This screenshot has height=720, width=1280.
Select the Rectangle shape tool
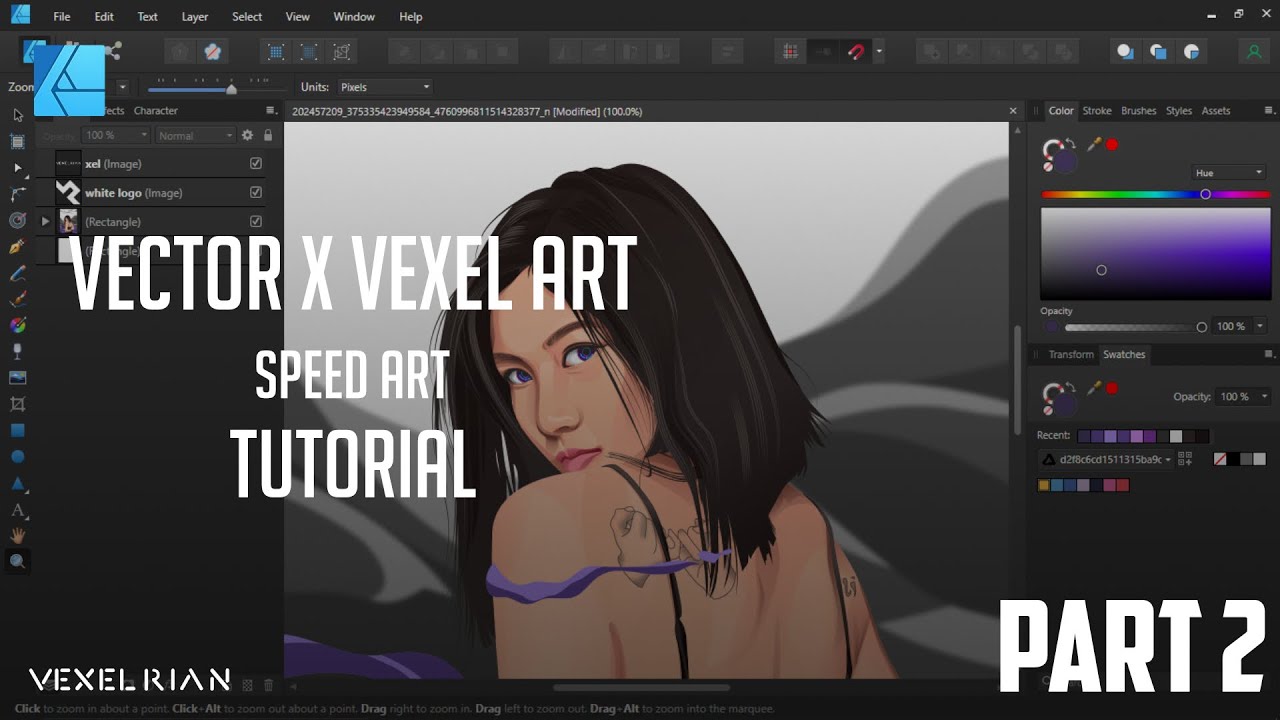click(x=17, y=430)
